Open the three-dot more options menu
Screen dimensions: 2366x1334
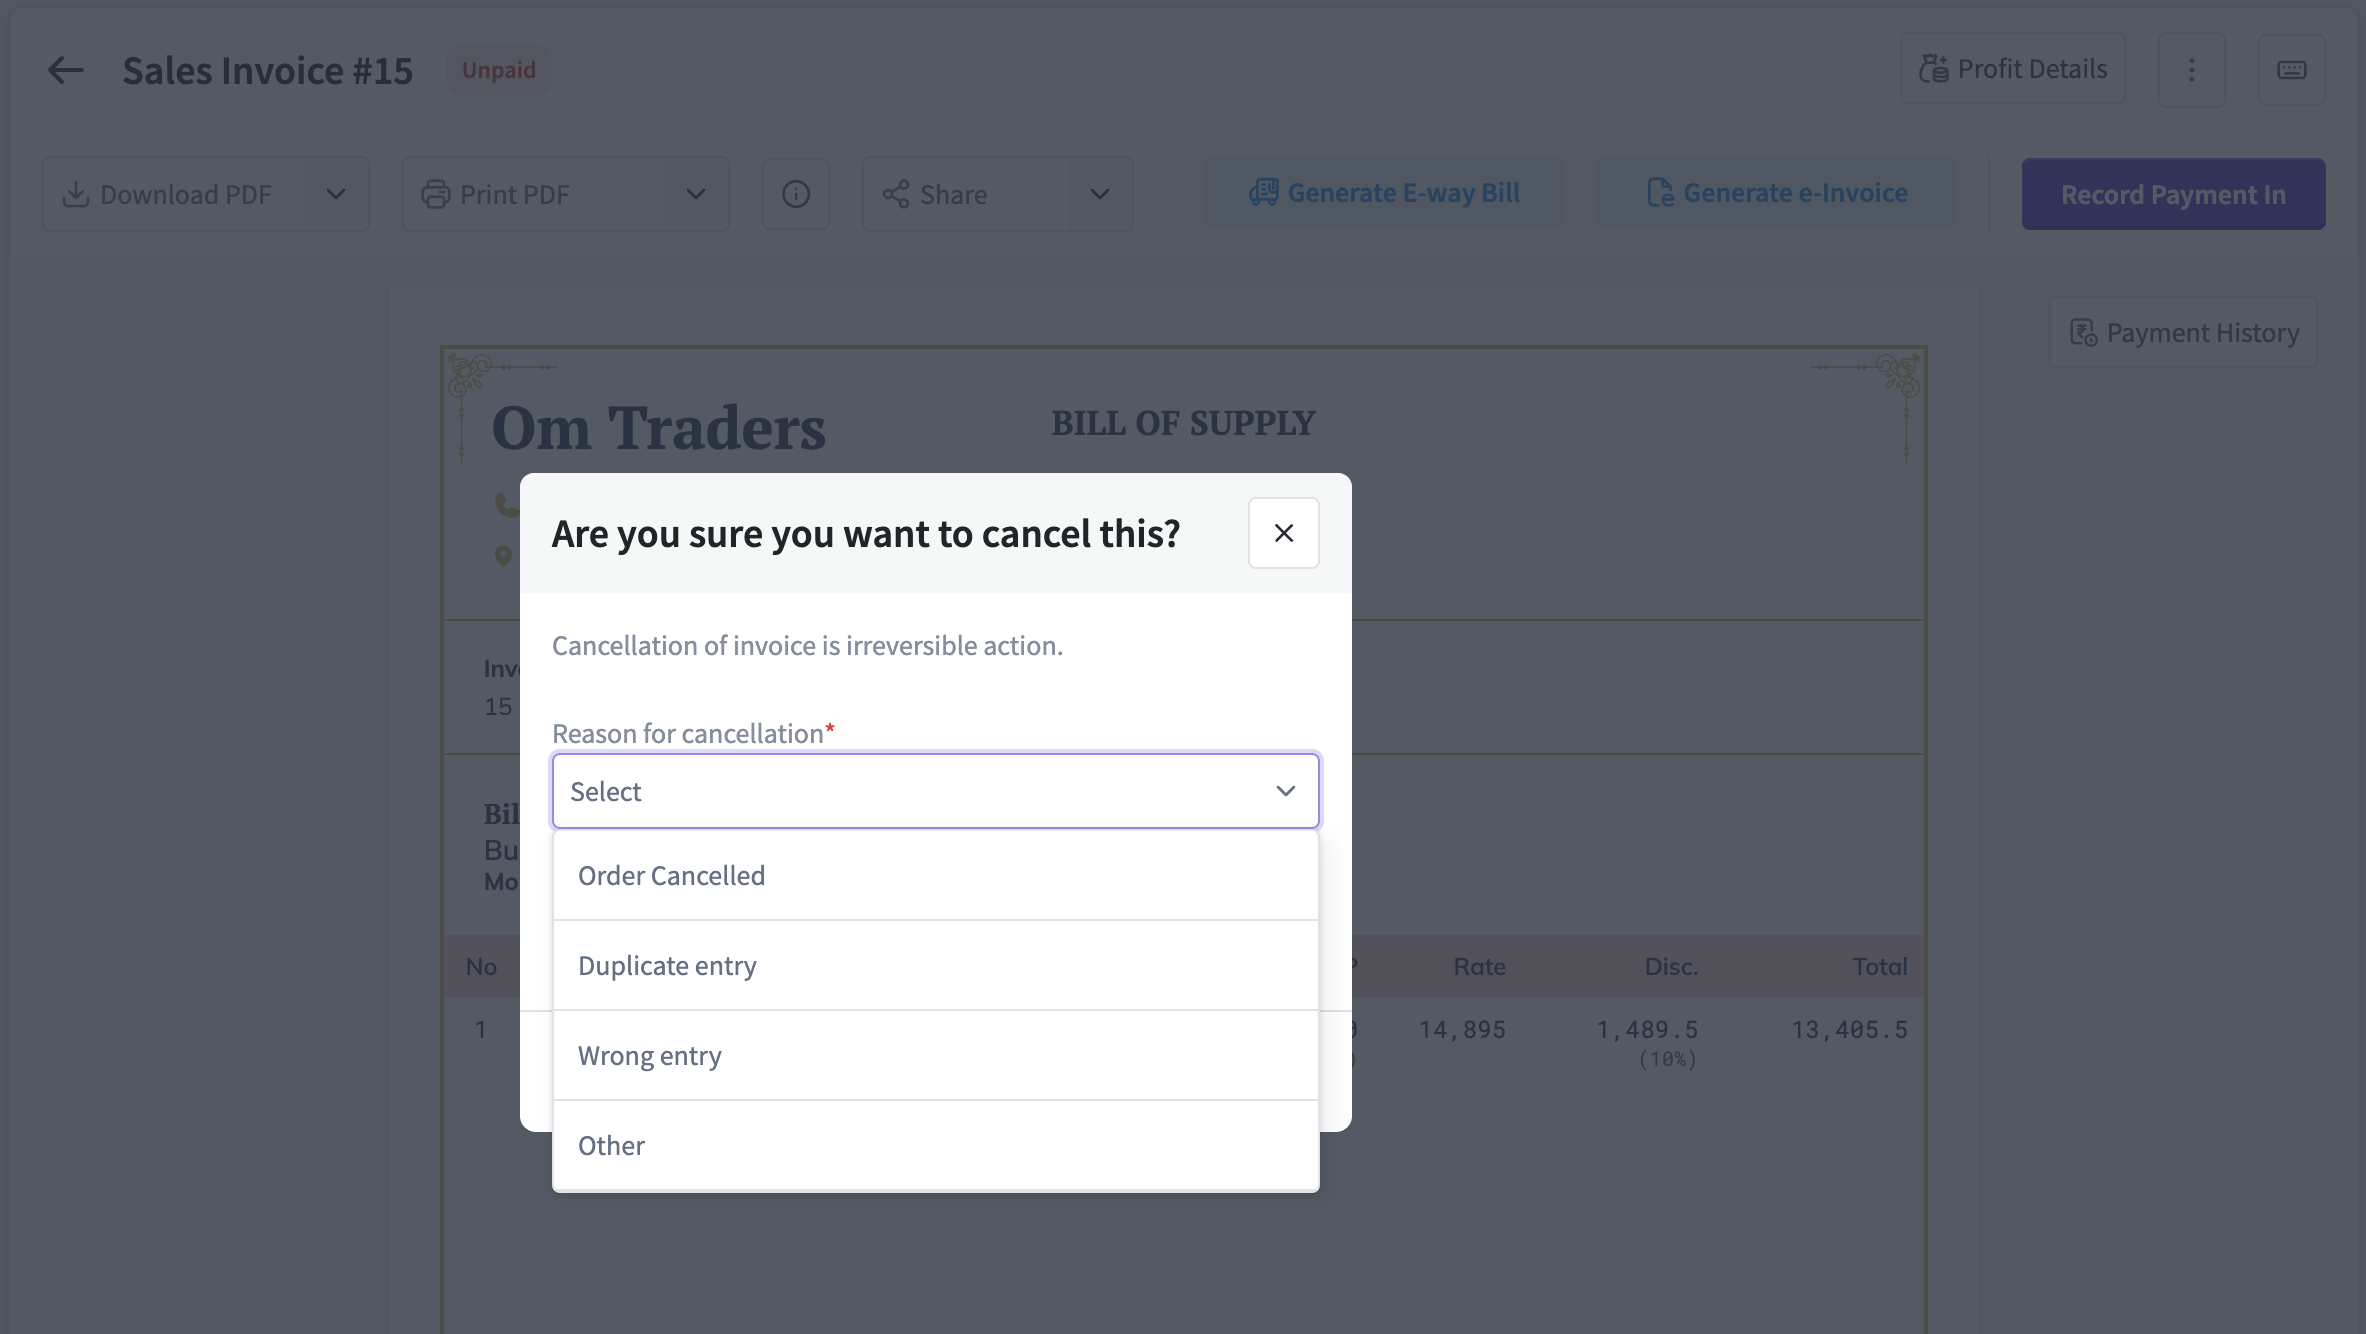pos(2191,70)
